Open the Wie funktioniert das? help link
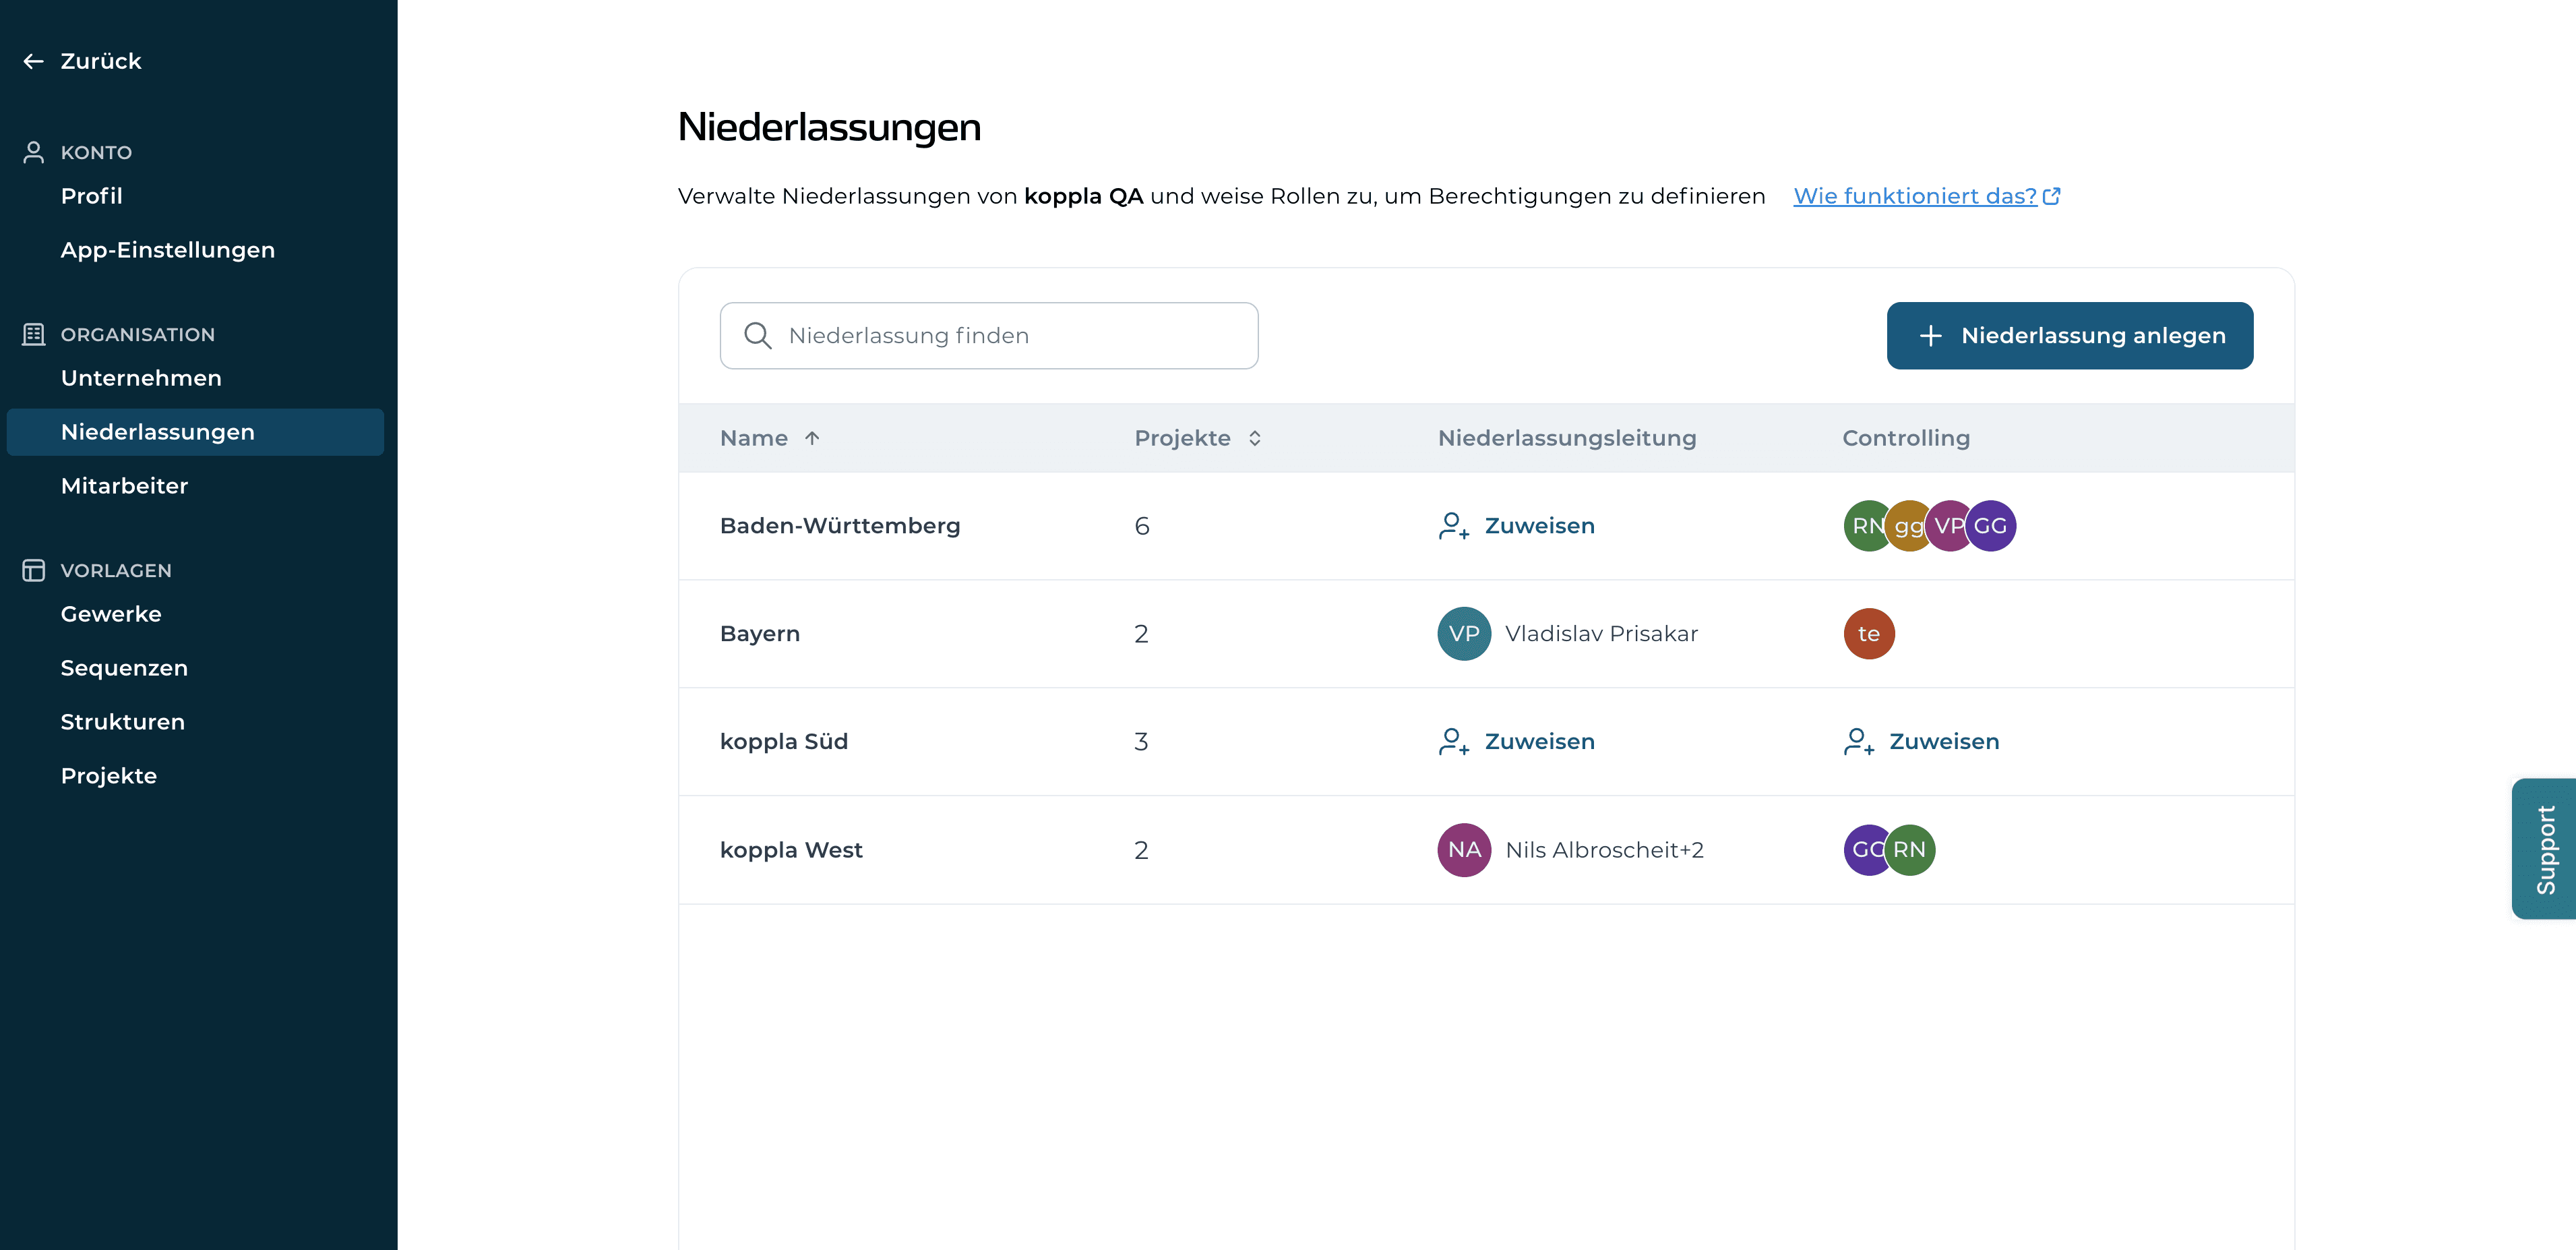 pyautogui.click(x=1913, y=196)
